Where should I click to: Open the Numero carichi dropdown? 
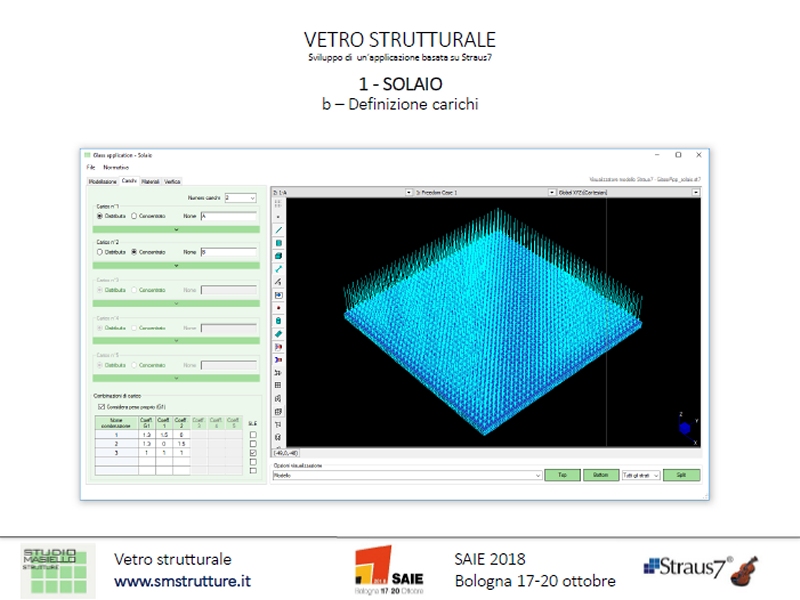pyautogui.click(x=241, y=198)
